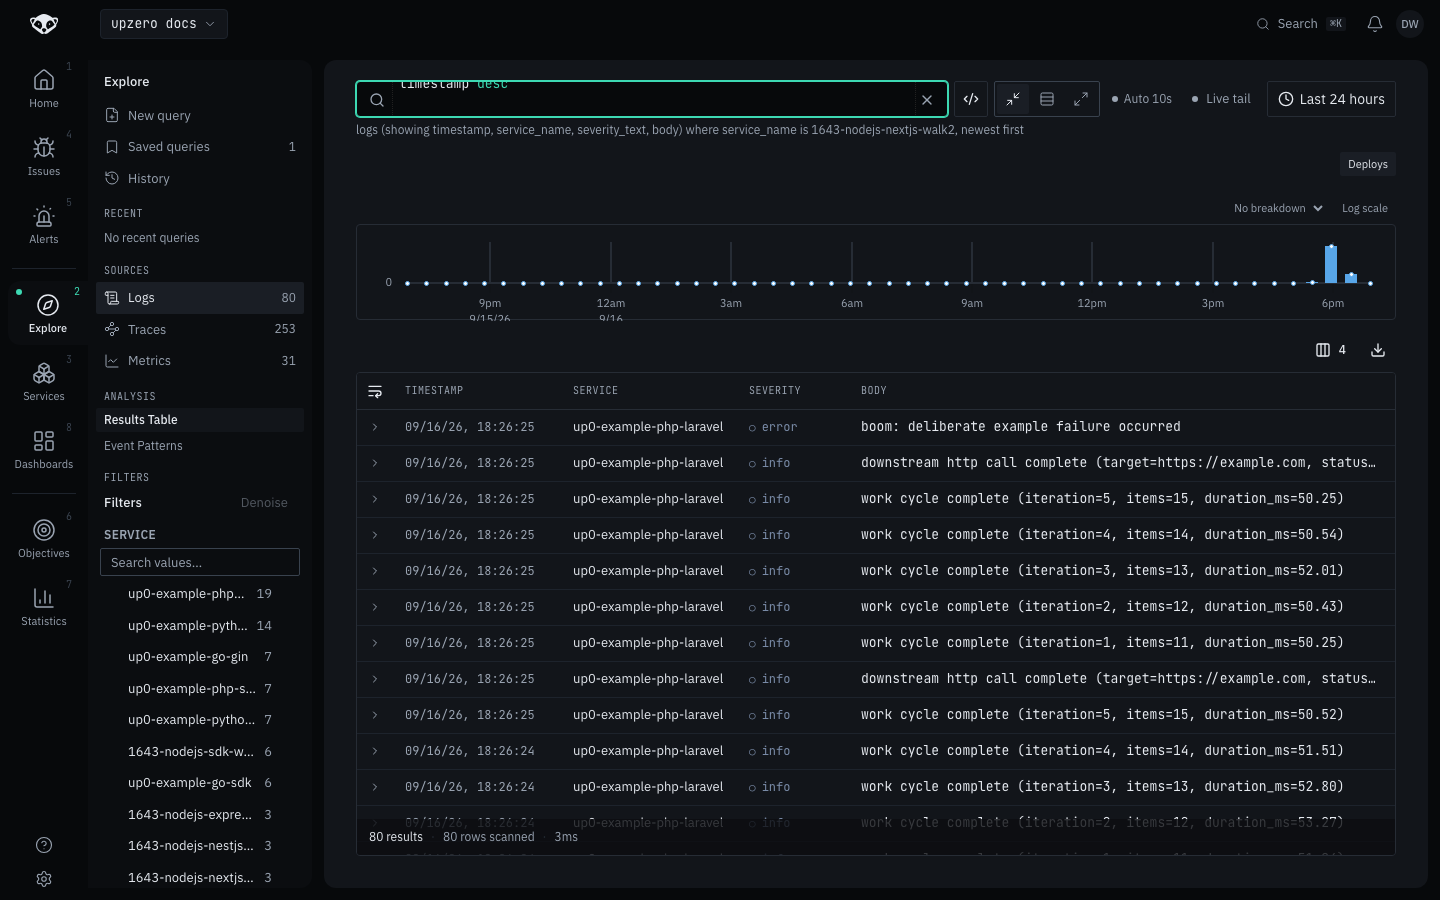Screen dimensions: 1440x900
Task: Click the Search values input field
Action: (x=200, y=562)
